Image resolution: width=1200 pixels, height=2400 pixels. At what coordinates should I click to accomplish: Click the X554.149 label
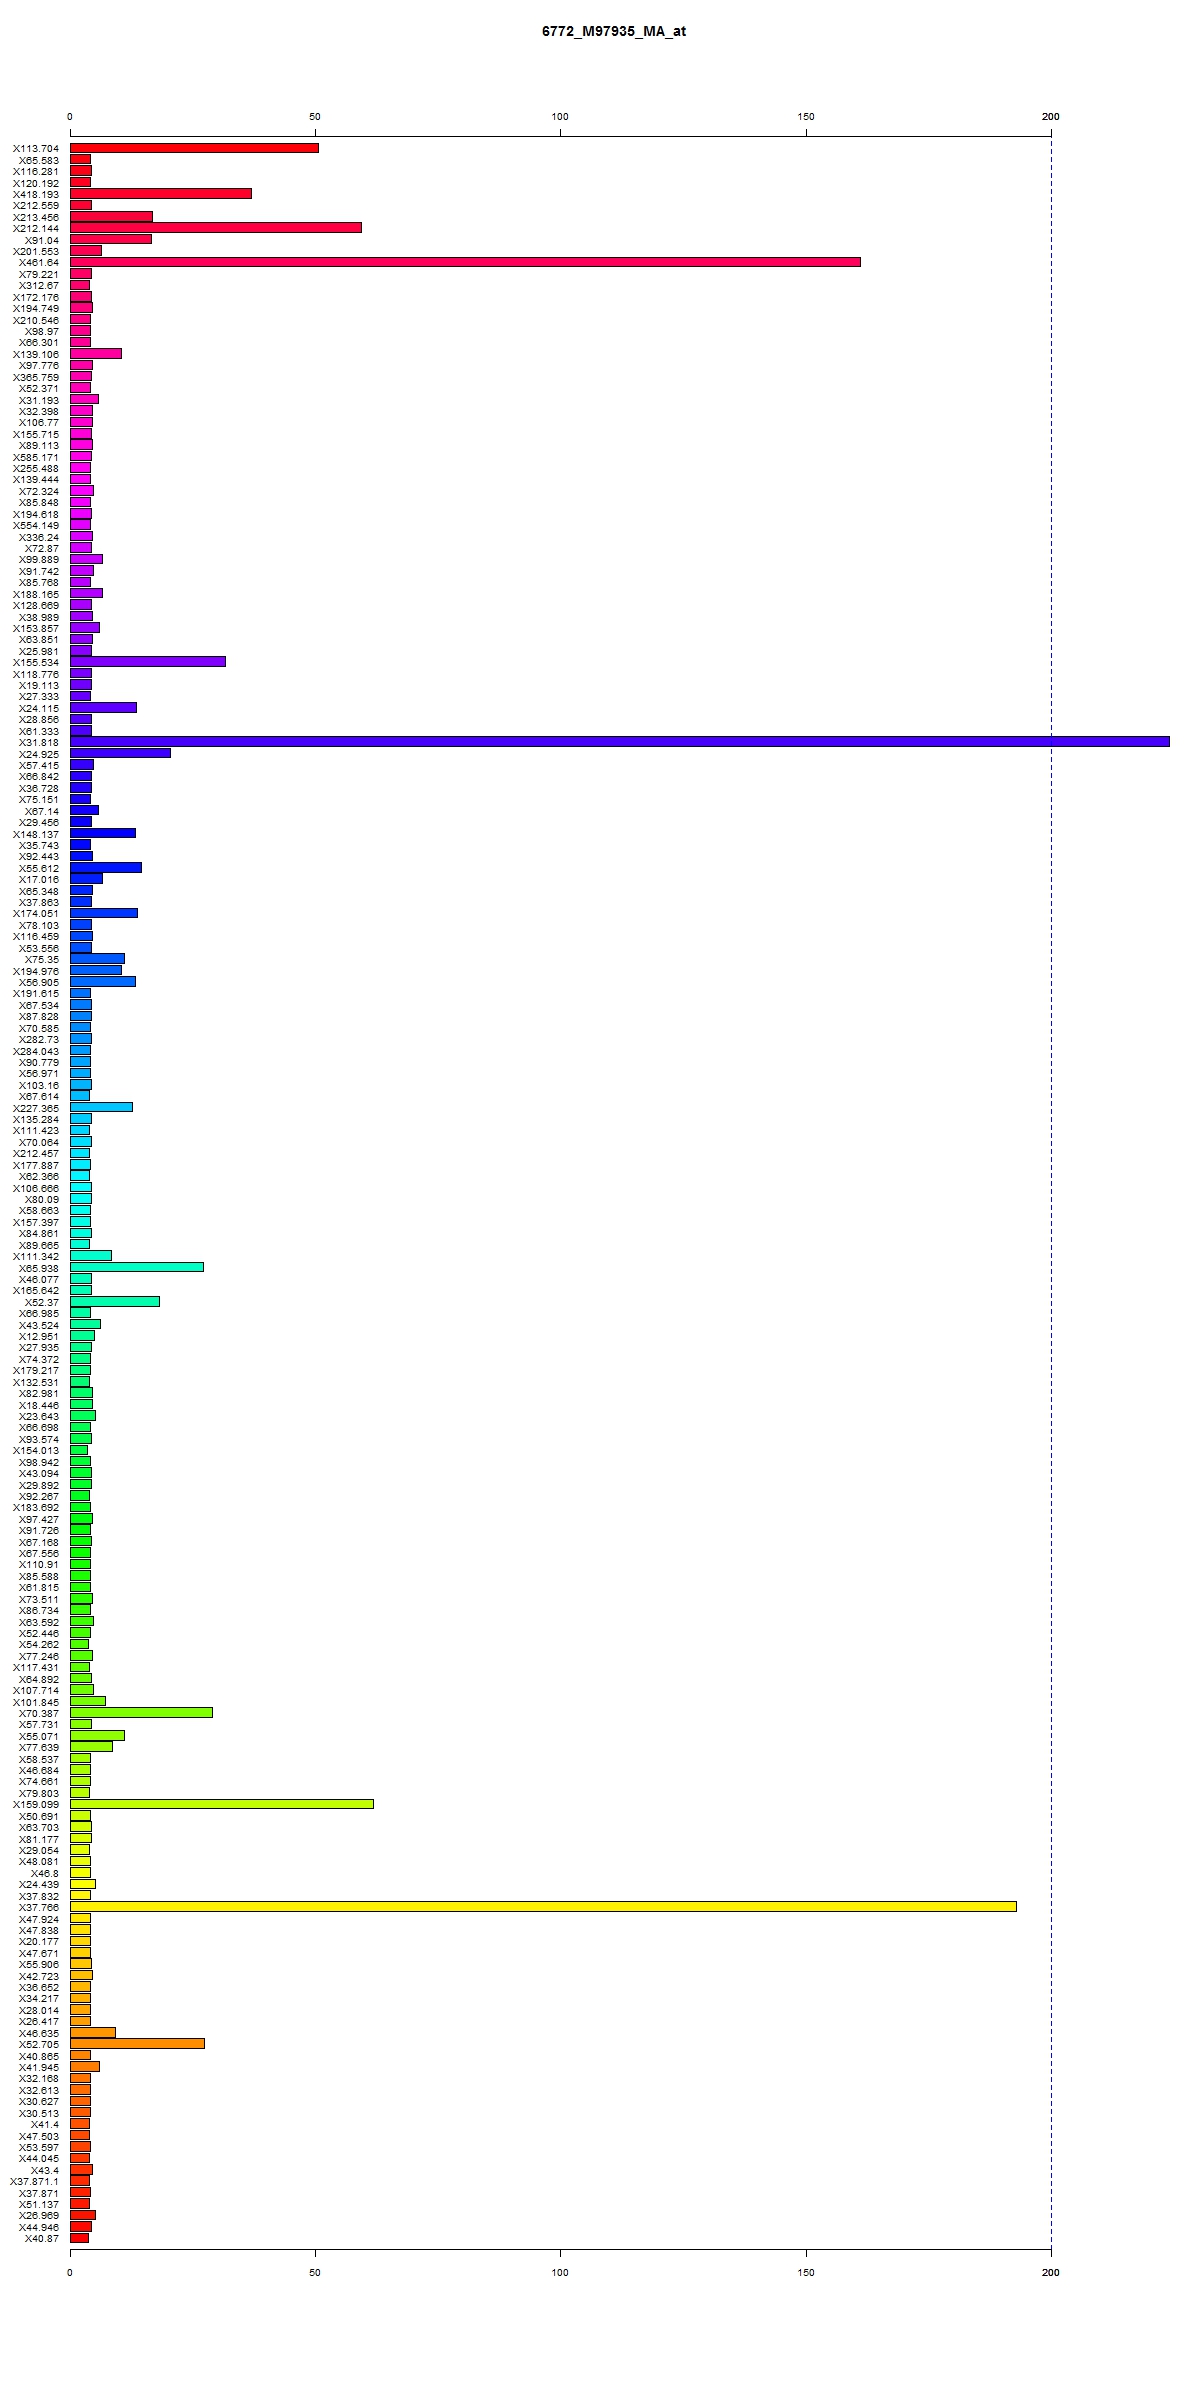point(36,525)
